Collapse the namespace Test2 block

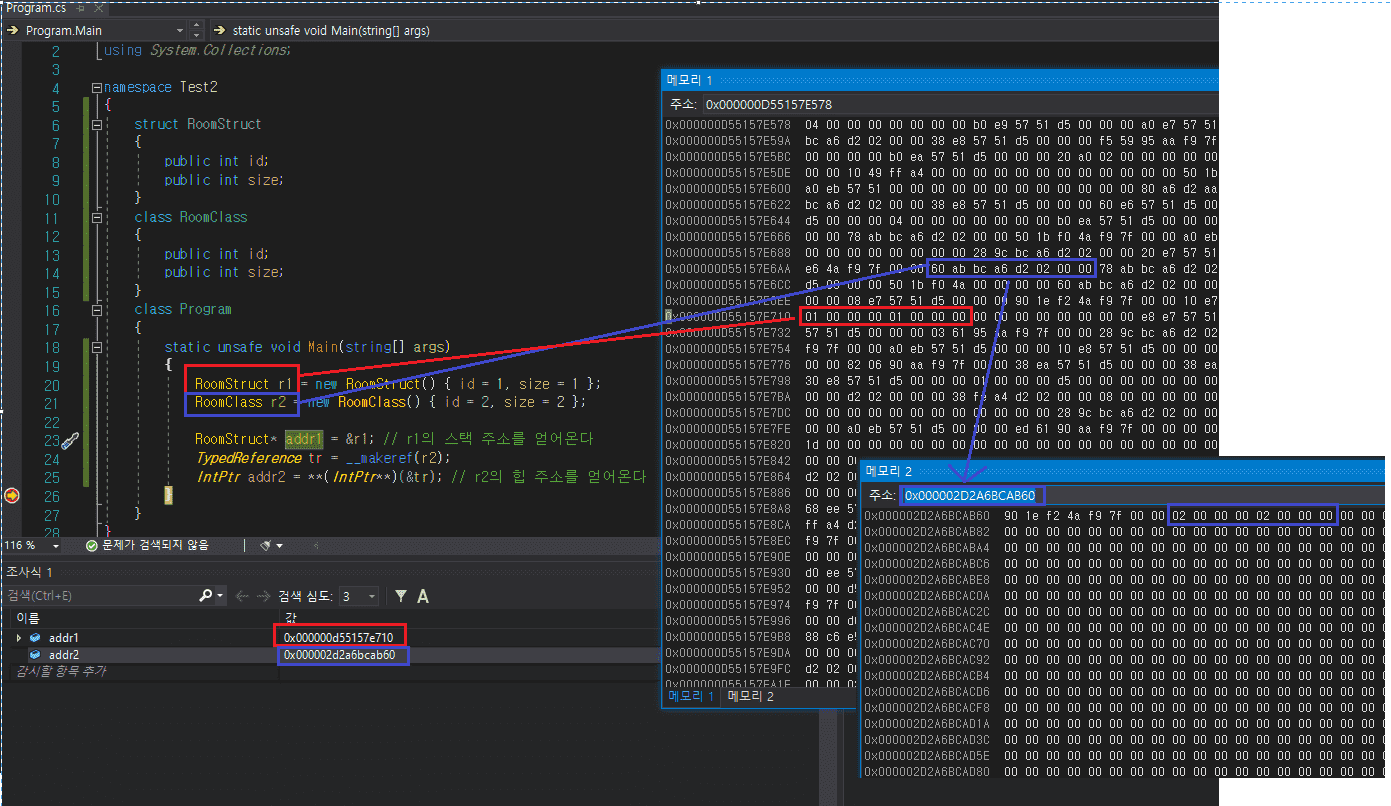96,88
